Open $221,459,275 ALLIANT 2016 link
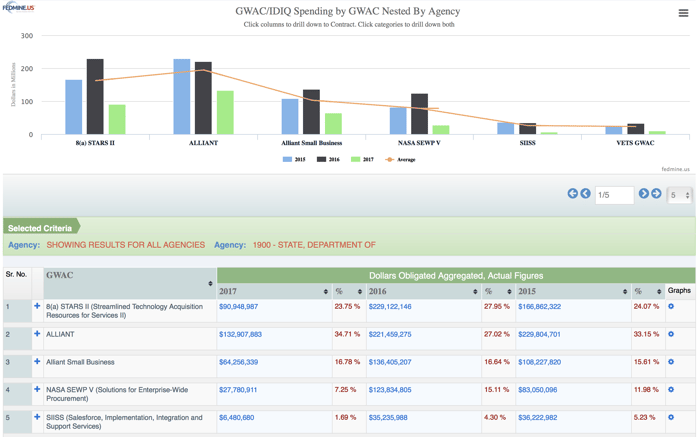 (x=390, y=334)
